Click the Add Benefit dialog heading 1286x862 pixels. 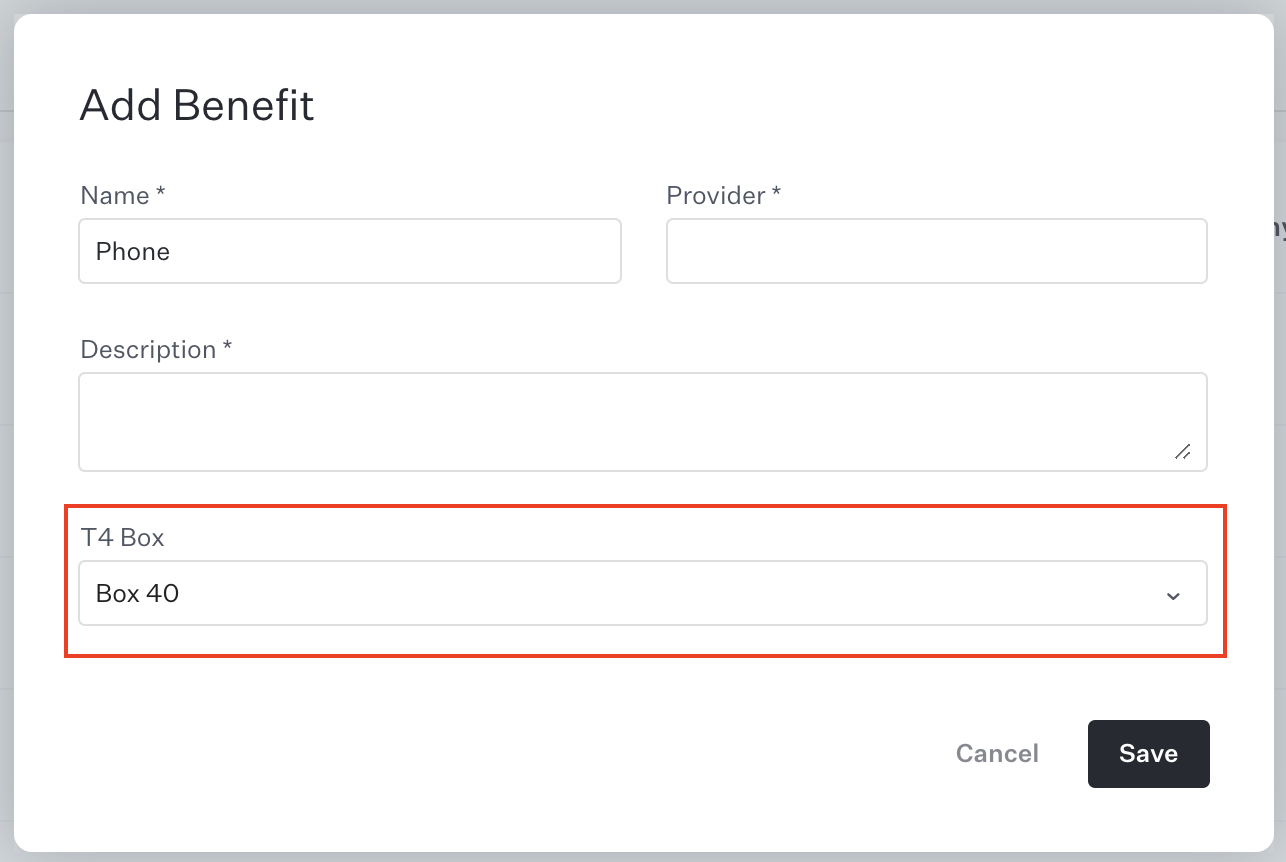pos(197,105)
